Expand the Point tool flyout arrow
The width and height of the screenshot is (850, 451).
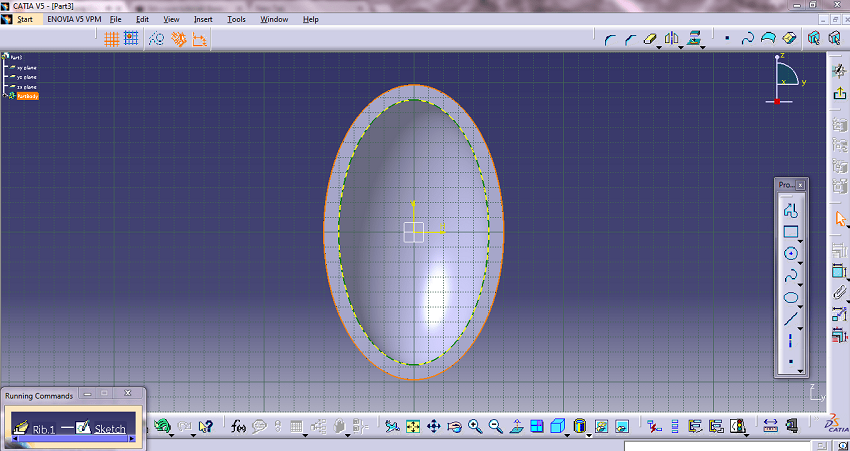pyautogui.click(x=801, y=372)
